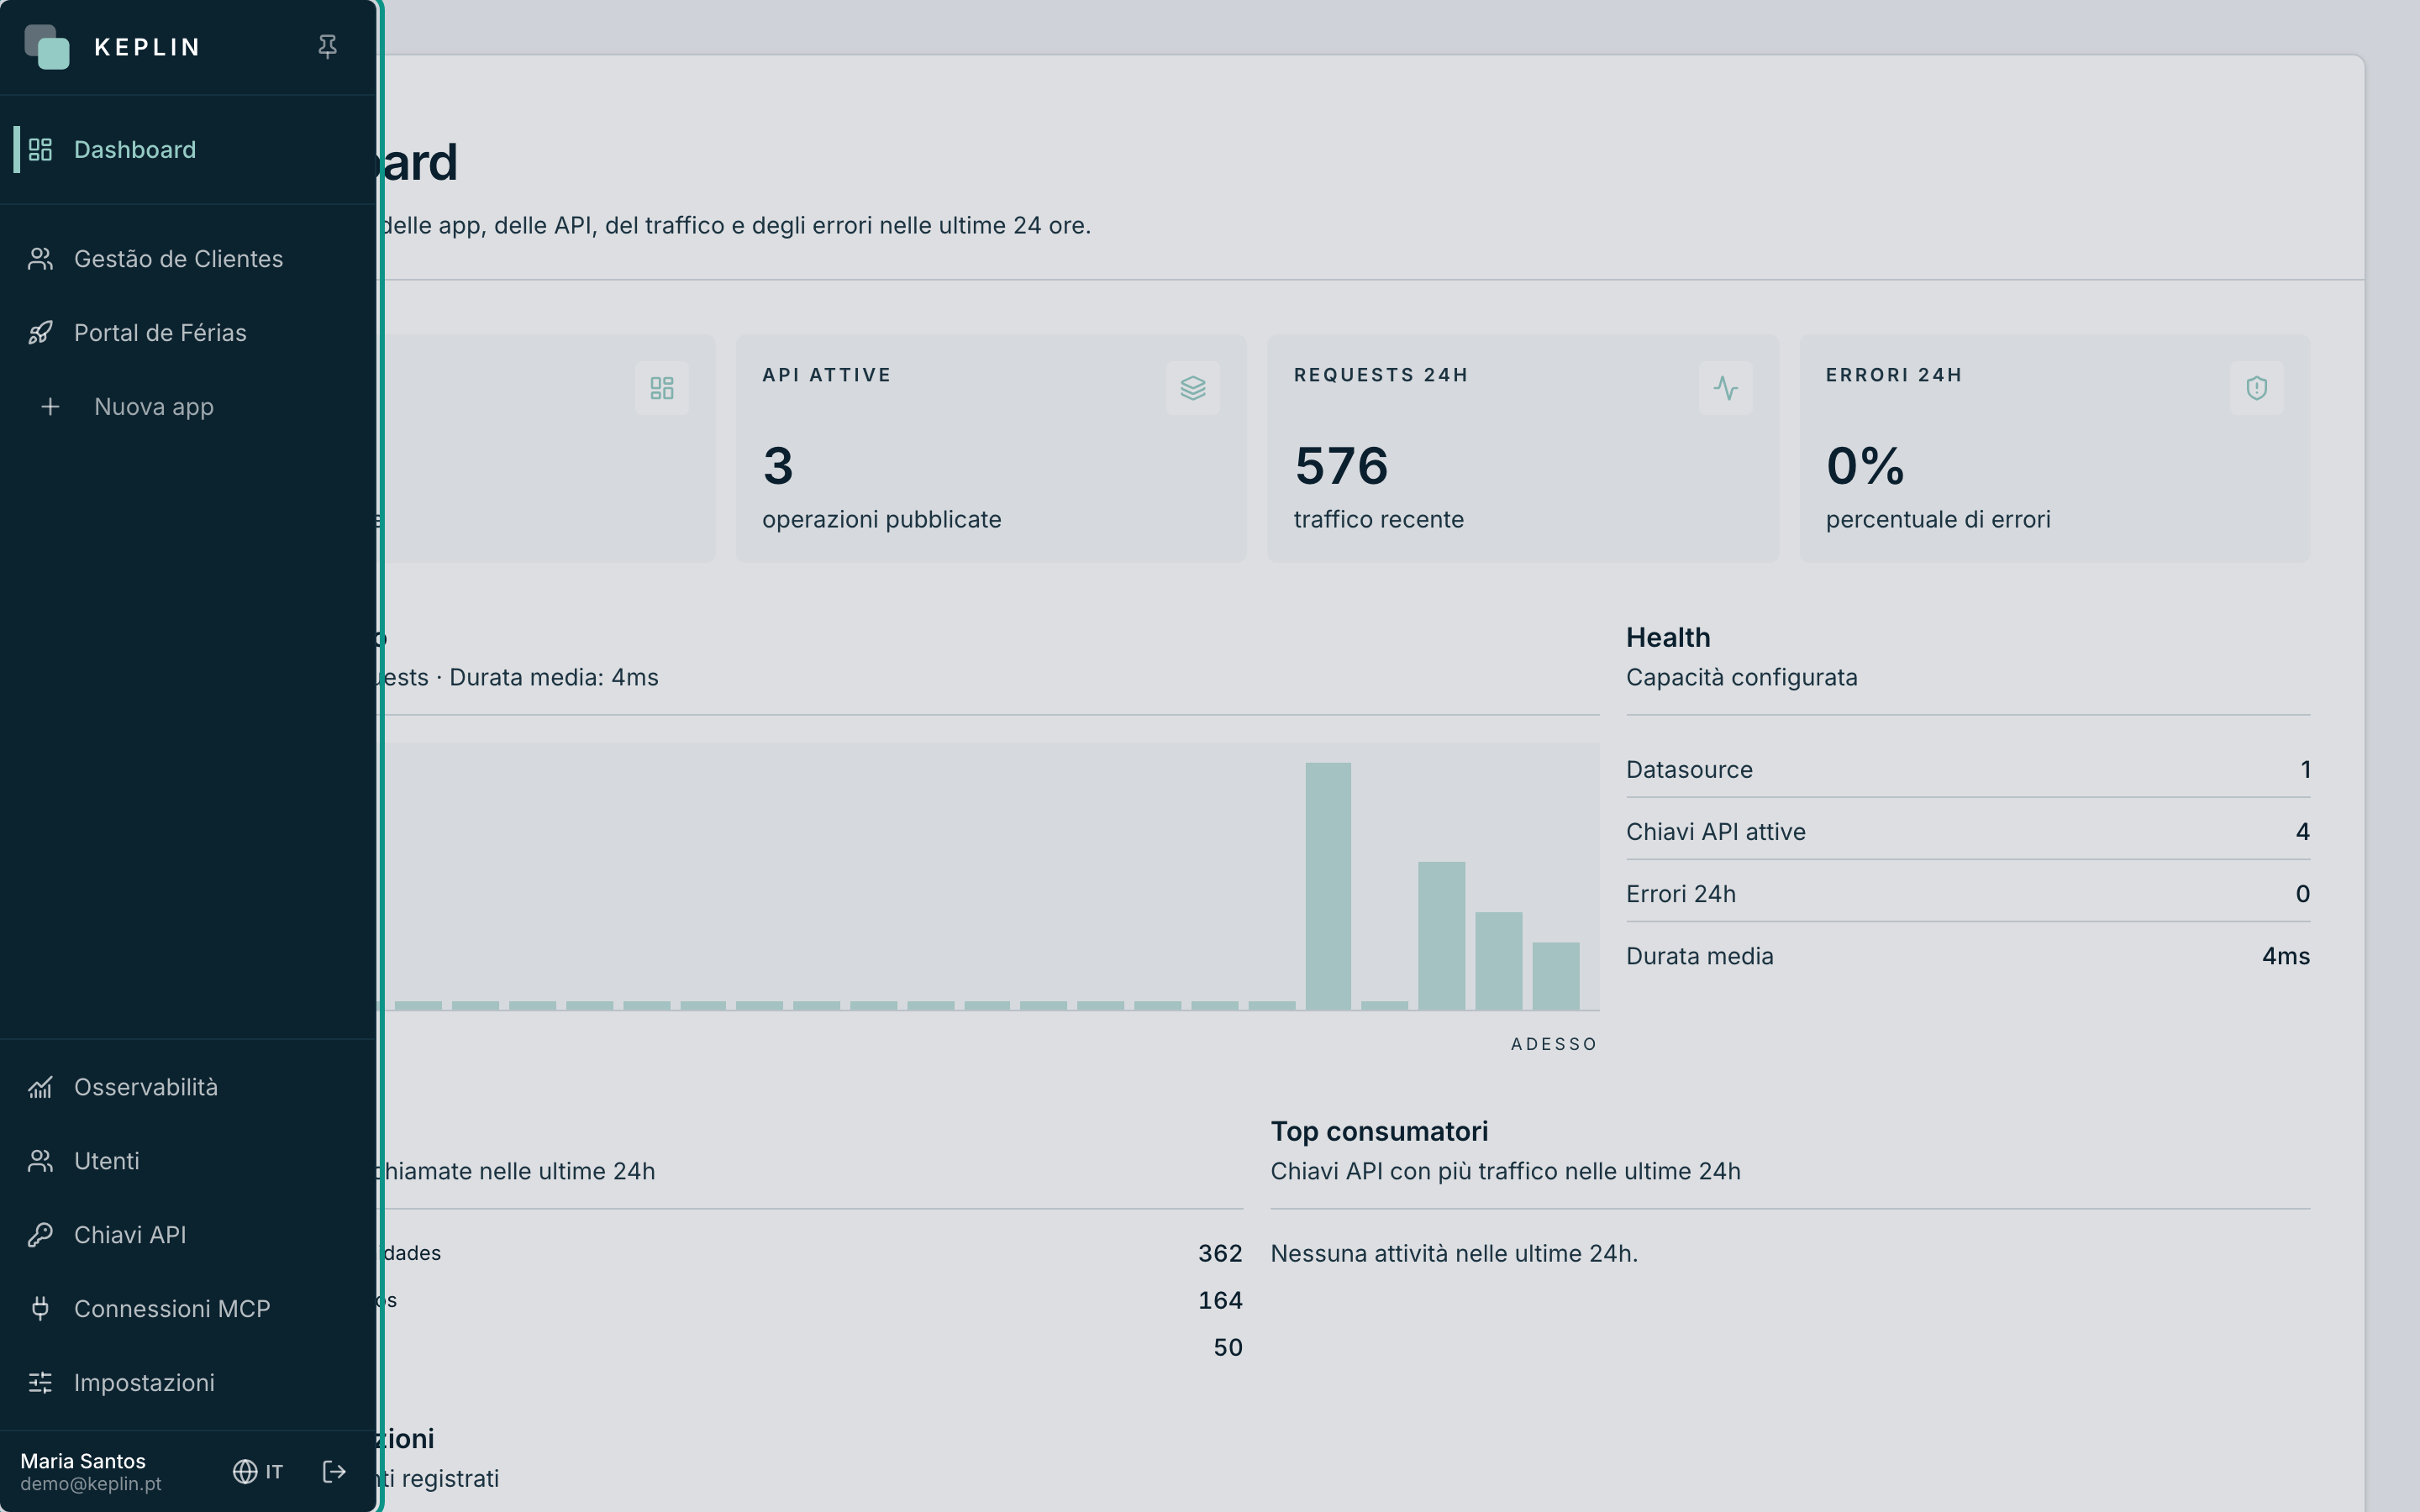Click the key icon for Chiavi API
This screenshot has height=1512, width=2420.
pyautogui.click(x=40, y=1235)
